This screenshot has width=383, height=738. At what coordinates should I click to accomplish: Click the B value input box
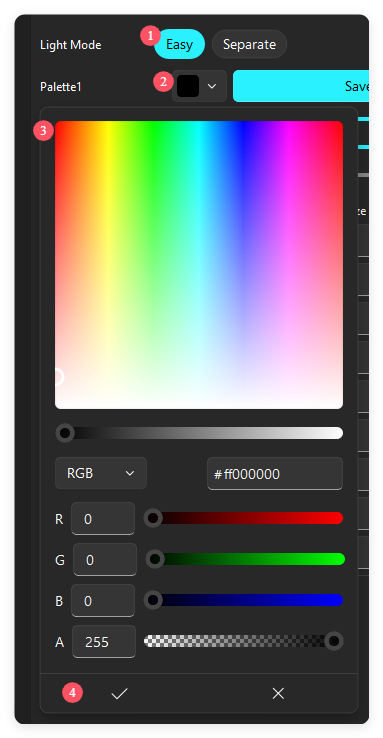point(103,601)
